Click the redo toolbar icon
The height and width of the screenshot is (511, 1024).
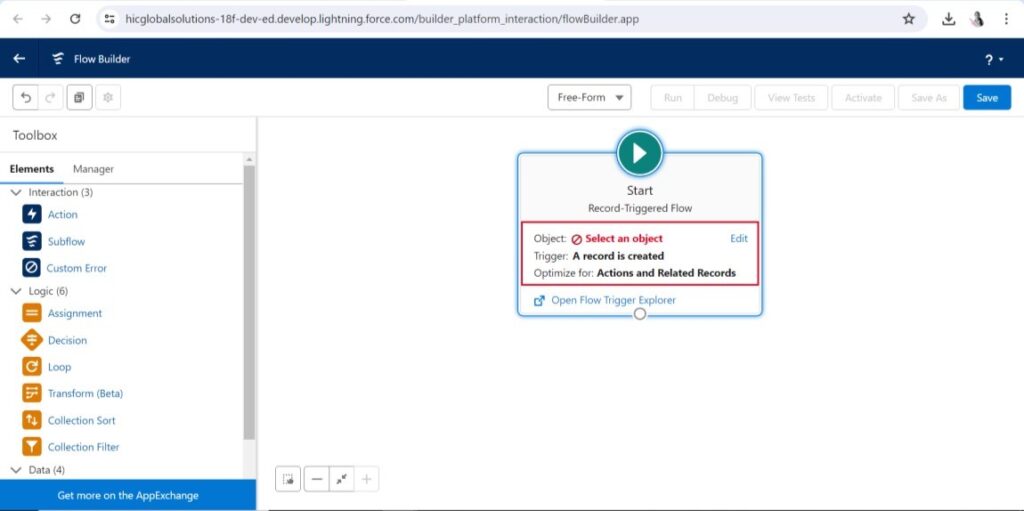point(50,97)
